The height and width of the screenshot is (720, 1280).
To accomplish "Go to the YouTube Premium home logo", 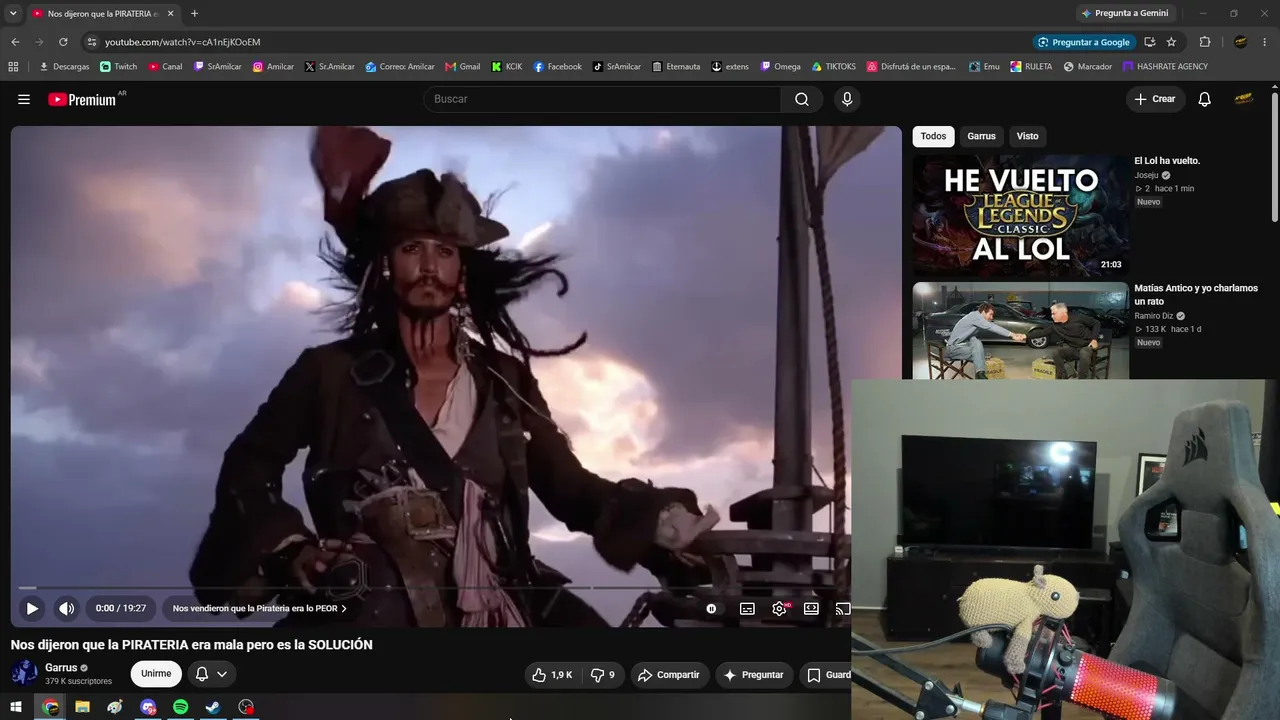I will 82,99.
